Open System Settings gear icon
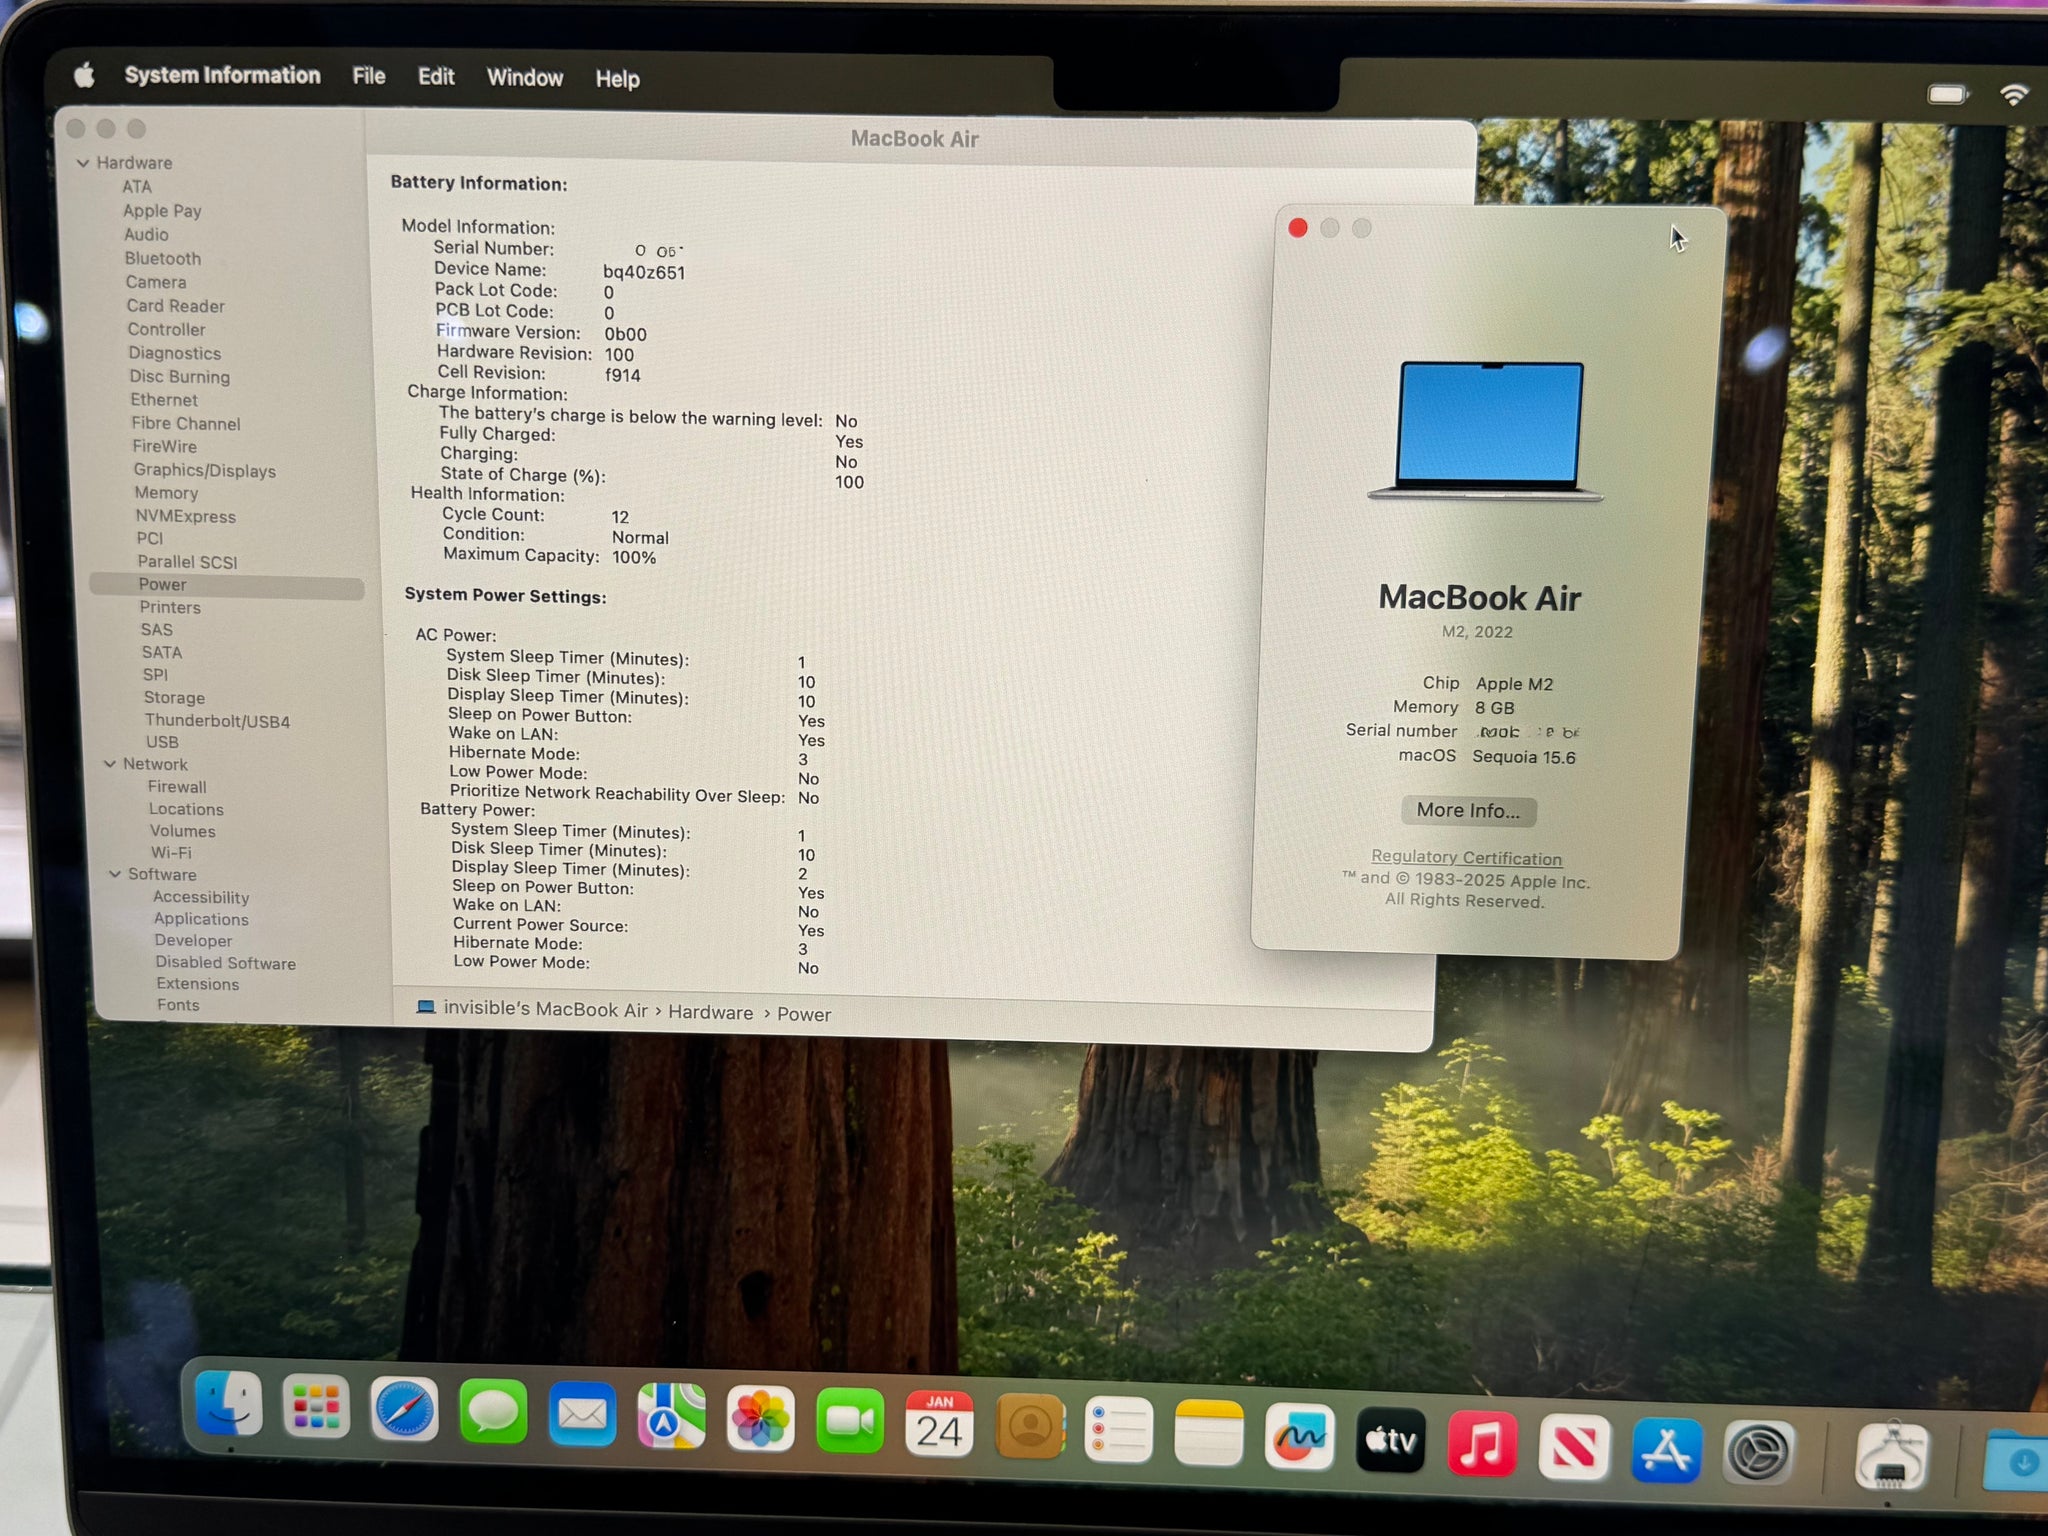Image resolution: width=2048 pixels, height=1536 pixels. pos(1757,1452)
